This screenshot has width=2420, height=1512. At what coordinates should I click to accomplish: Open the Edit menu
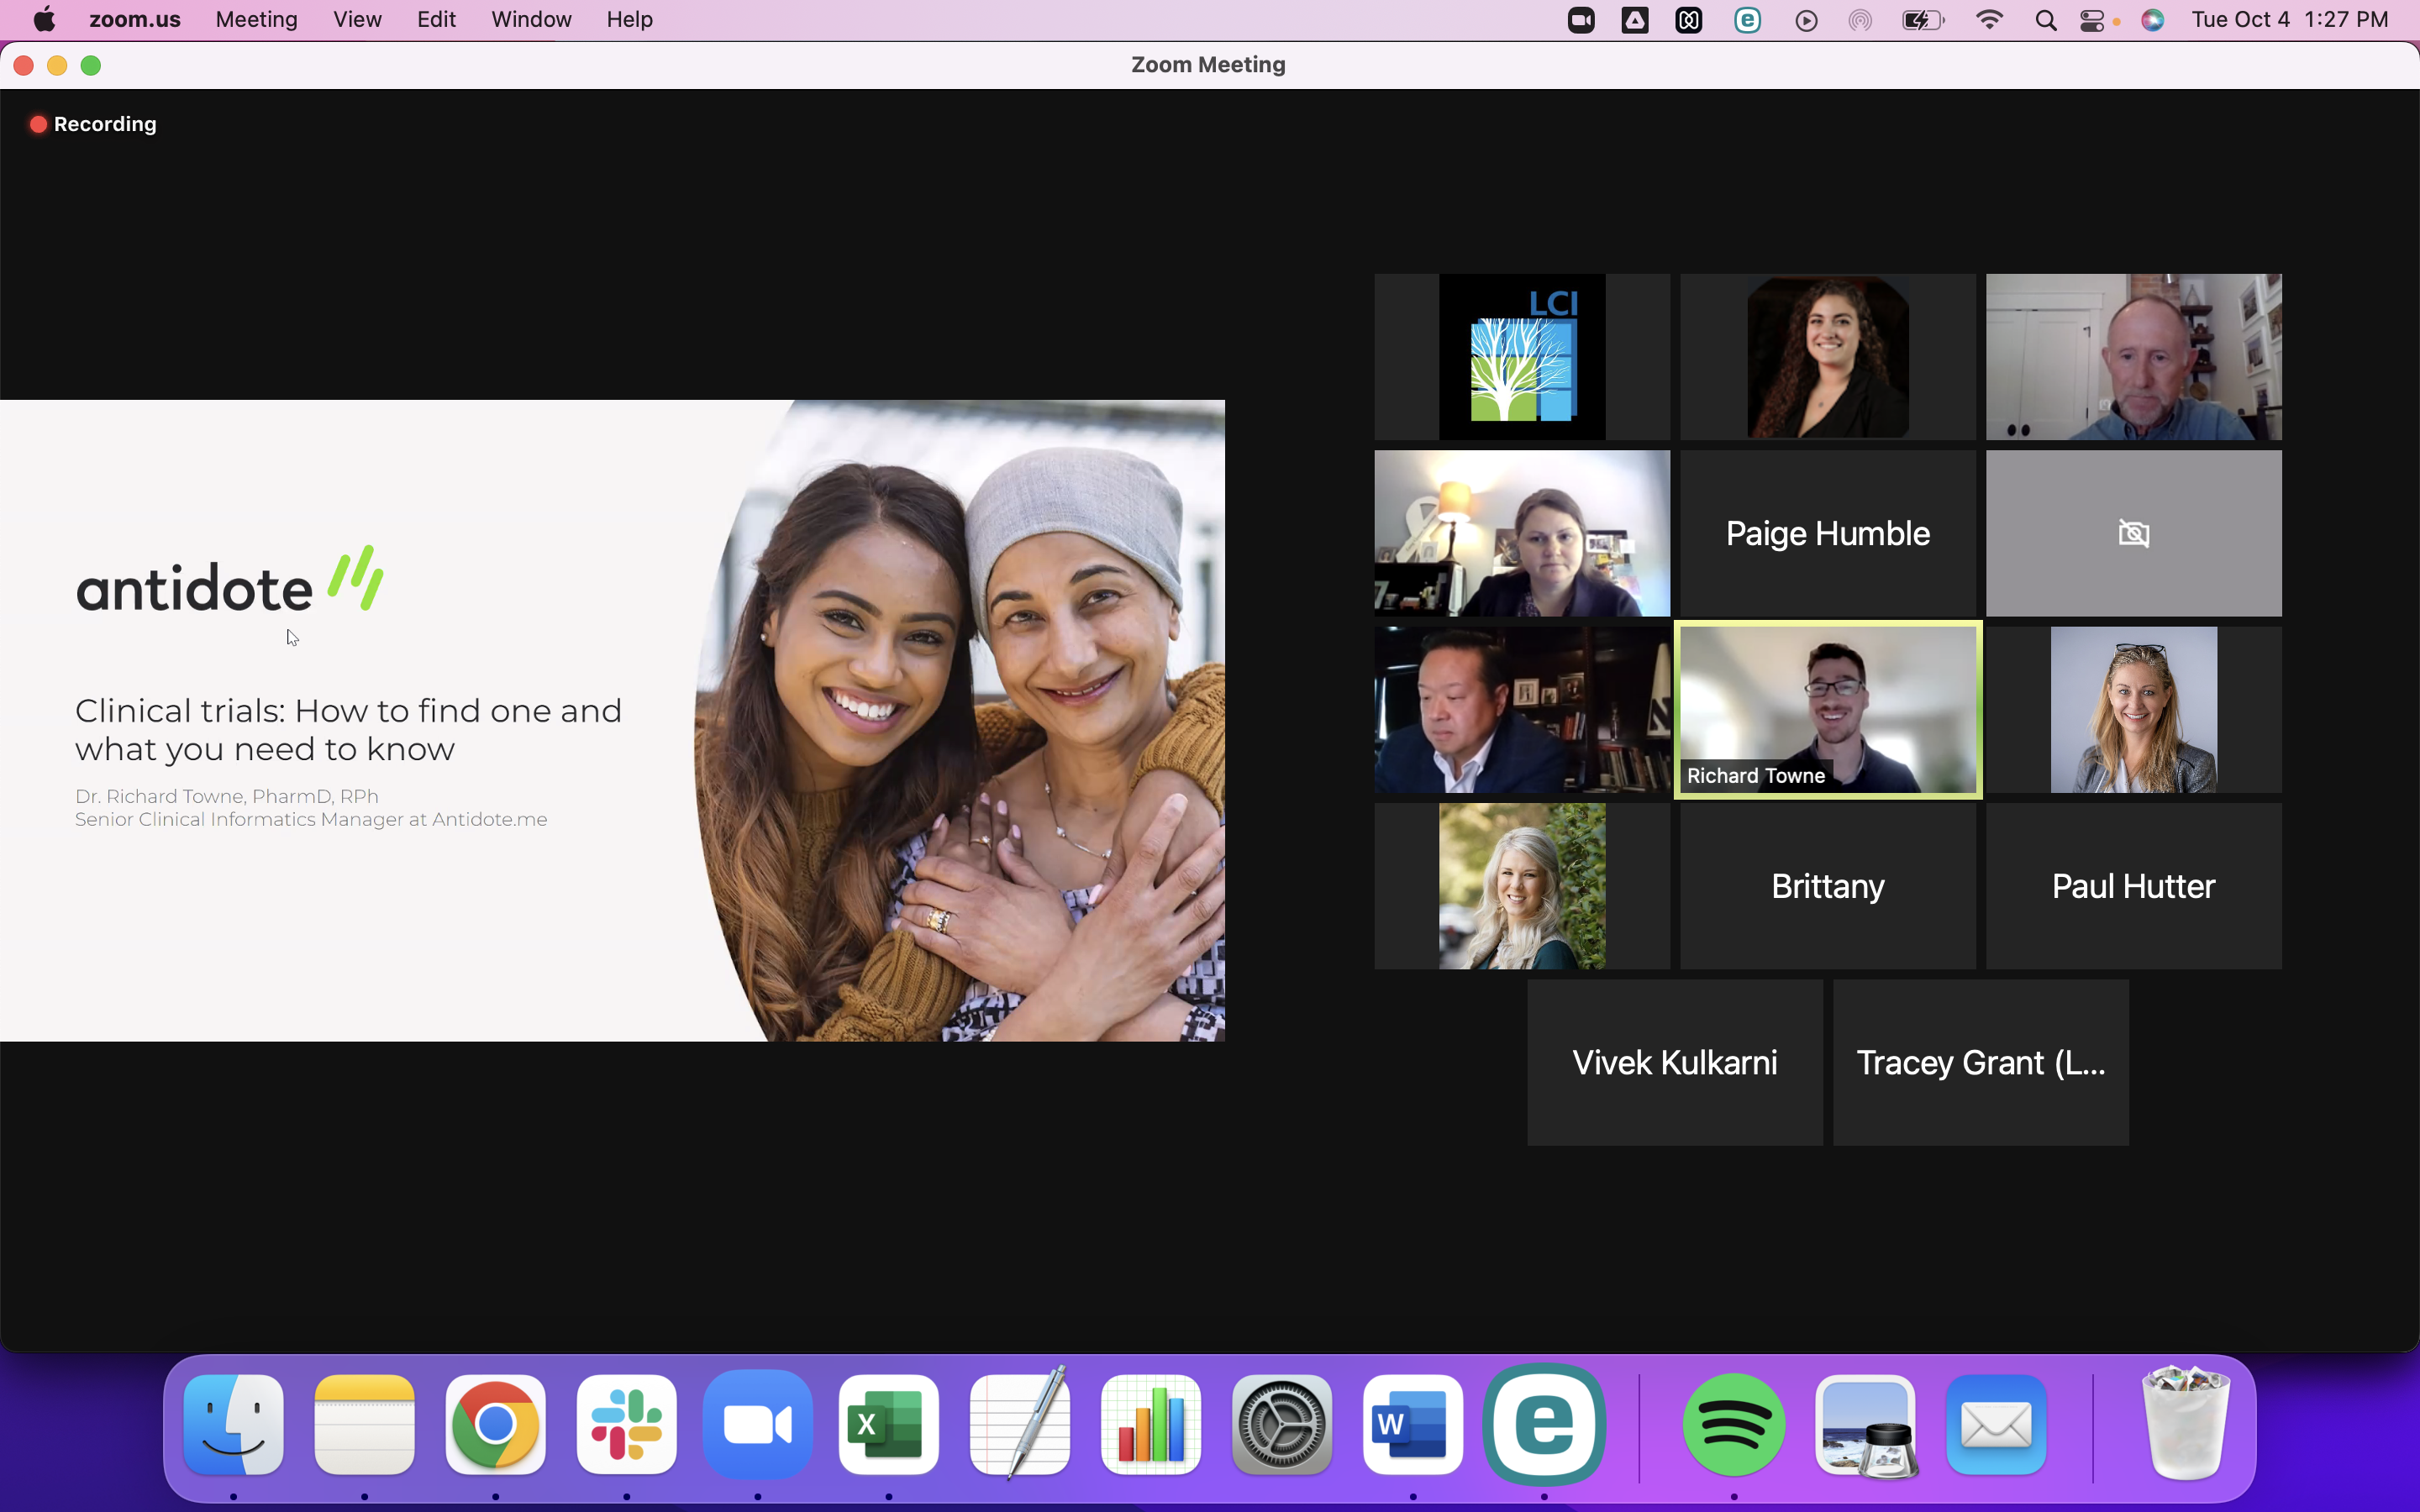(x=436, y=20)
